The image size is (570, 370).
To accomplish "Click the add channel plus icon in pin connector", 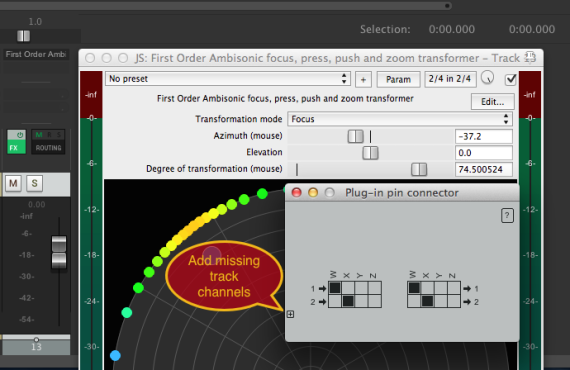I will (x=290, y=314).
